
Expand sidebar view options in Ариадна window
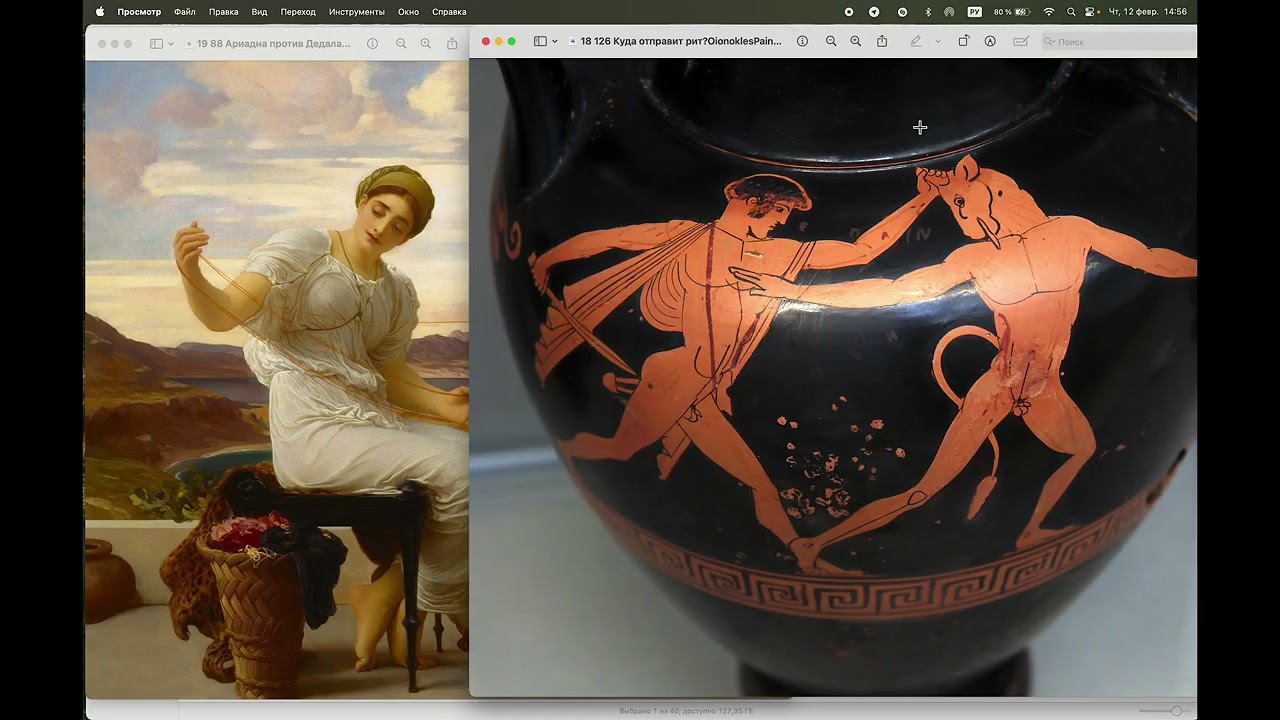click(x=171, y=44)
